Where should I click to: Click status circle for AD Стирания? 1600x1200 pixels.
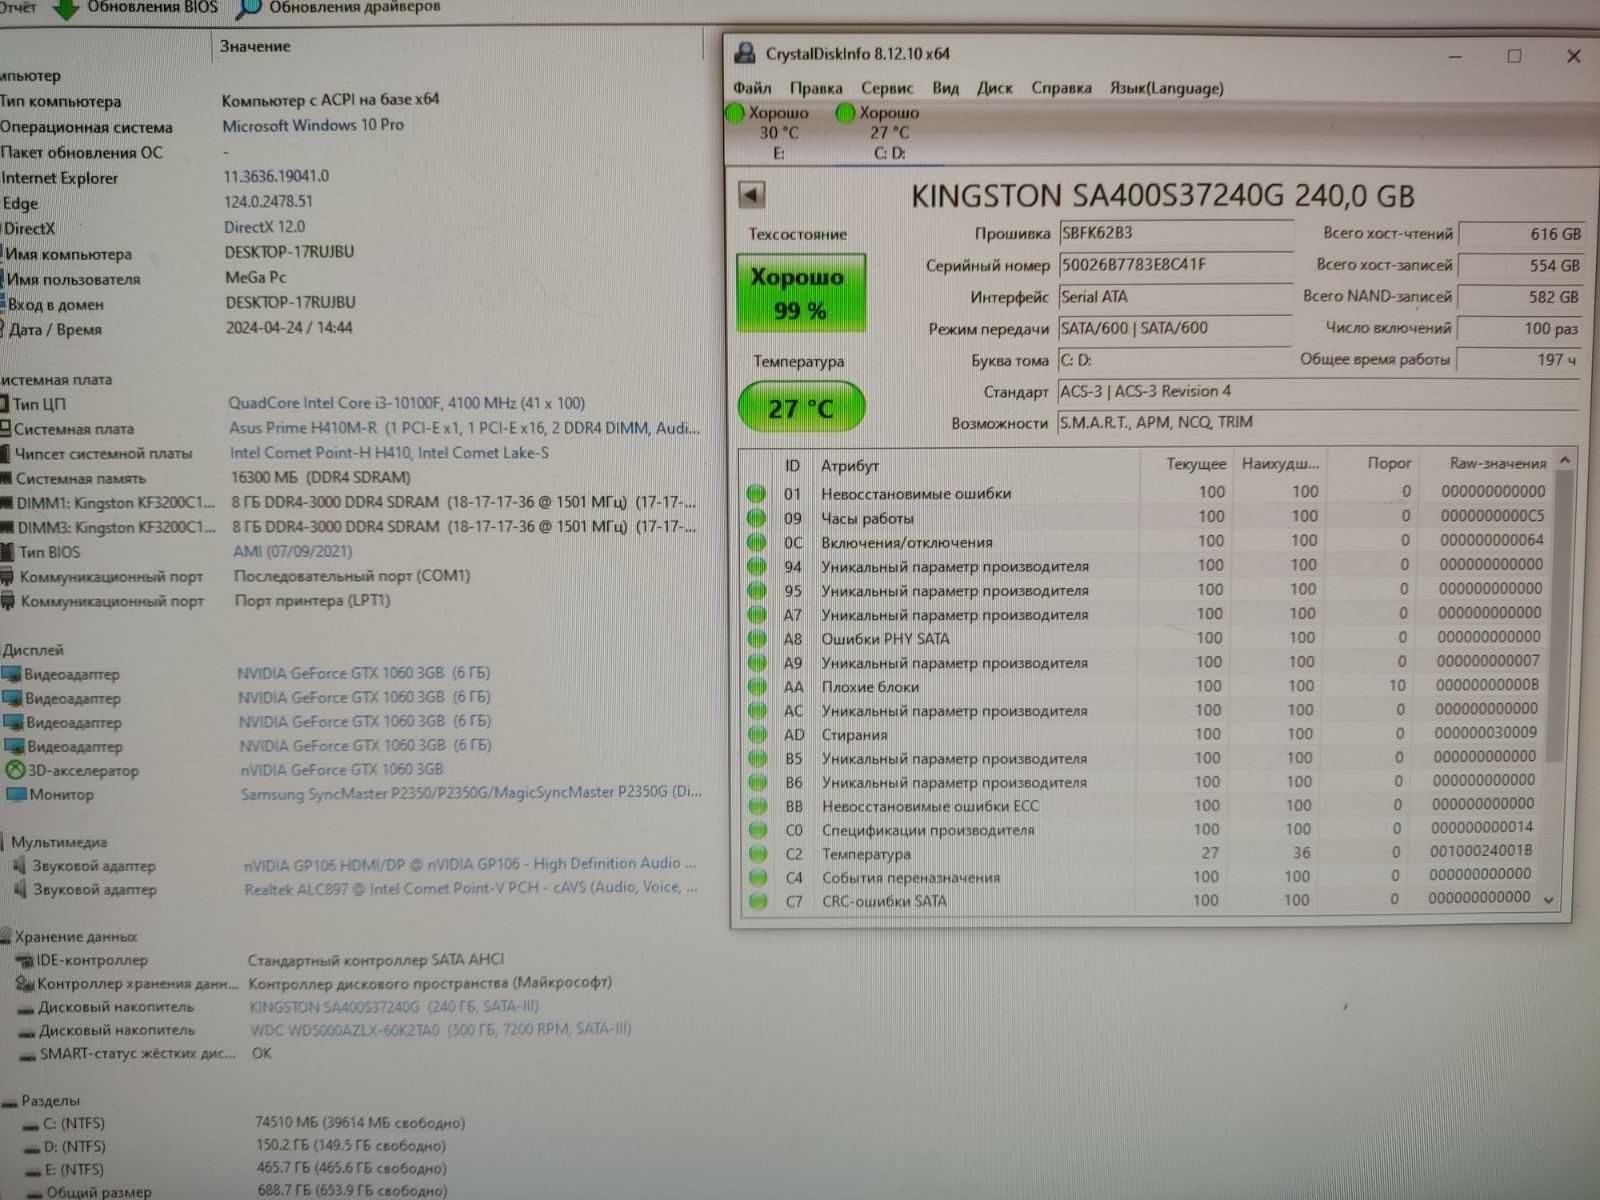coord(757,734)
